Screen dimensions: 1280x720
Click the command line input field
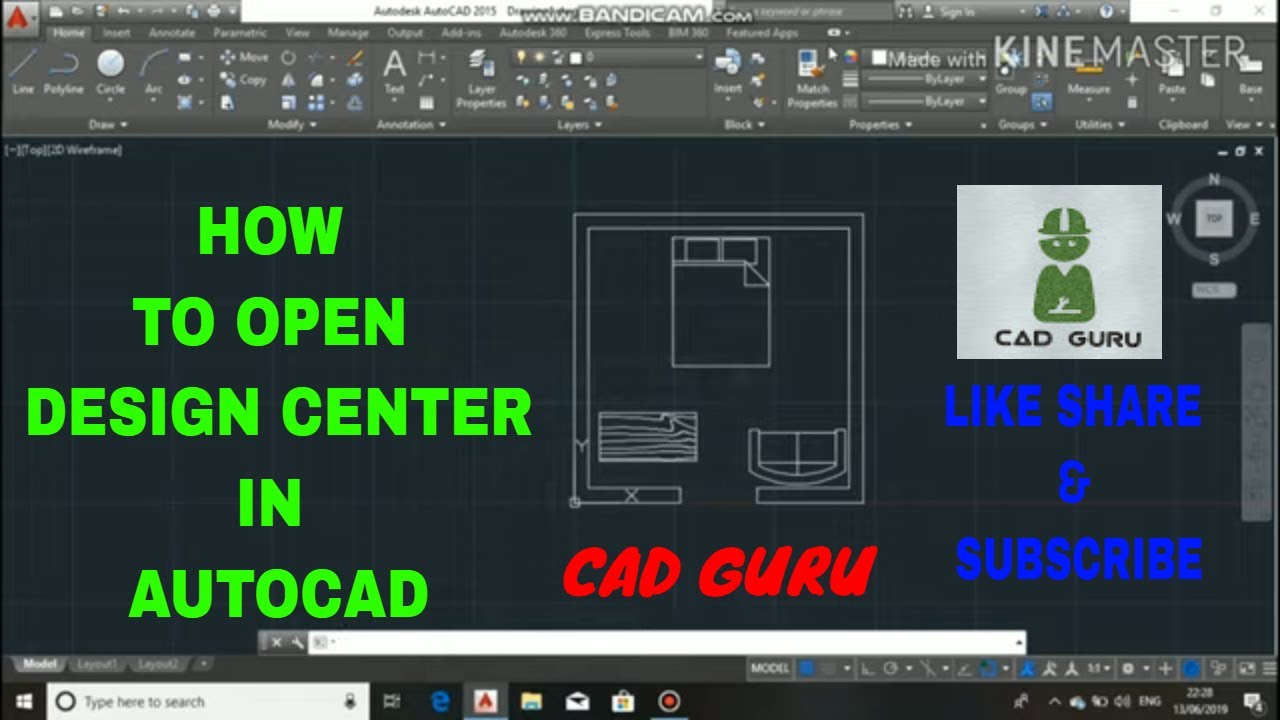[668, 642]
